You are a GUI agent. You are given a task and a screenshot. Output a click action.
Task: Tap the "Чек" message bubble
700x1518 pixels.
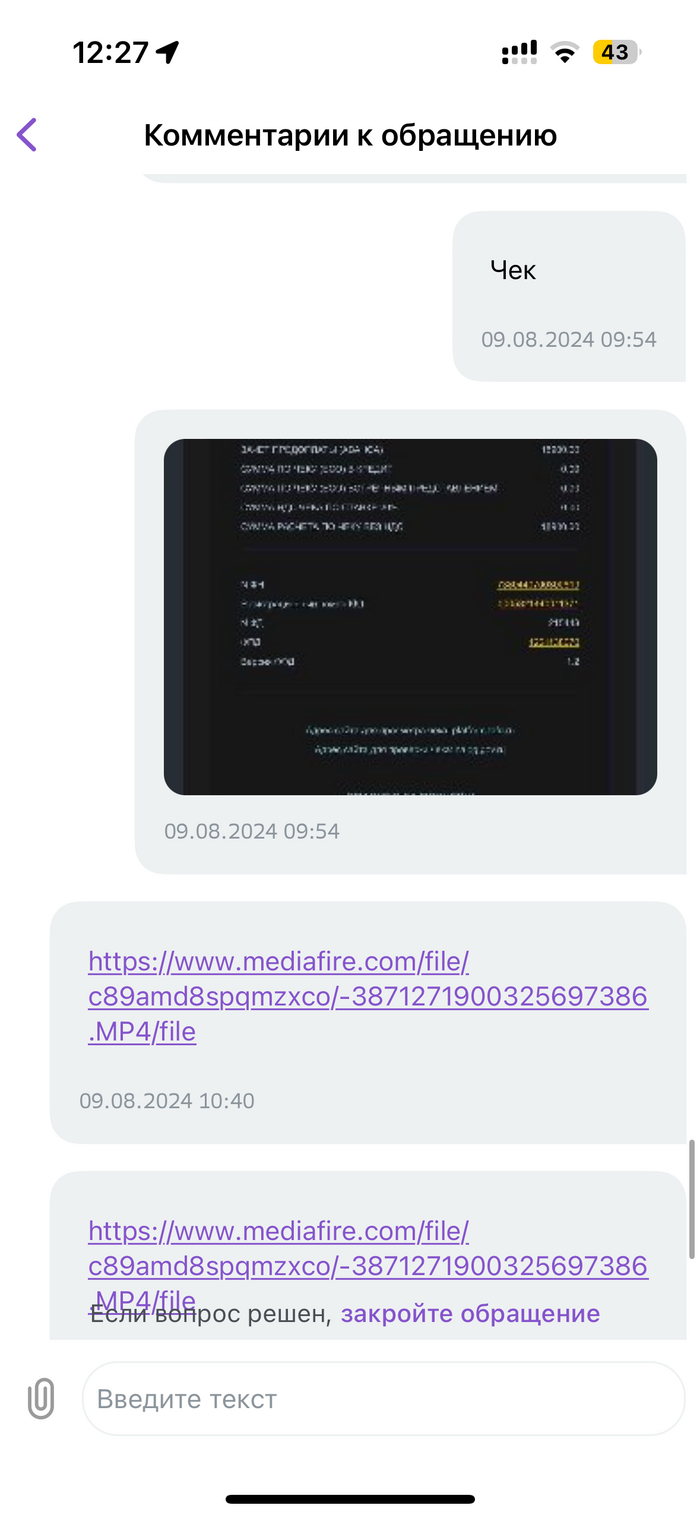coord(569,296)
